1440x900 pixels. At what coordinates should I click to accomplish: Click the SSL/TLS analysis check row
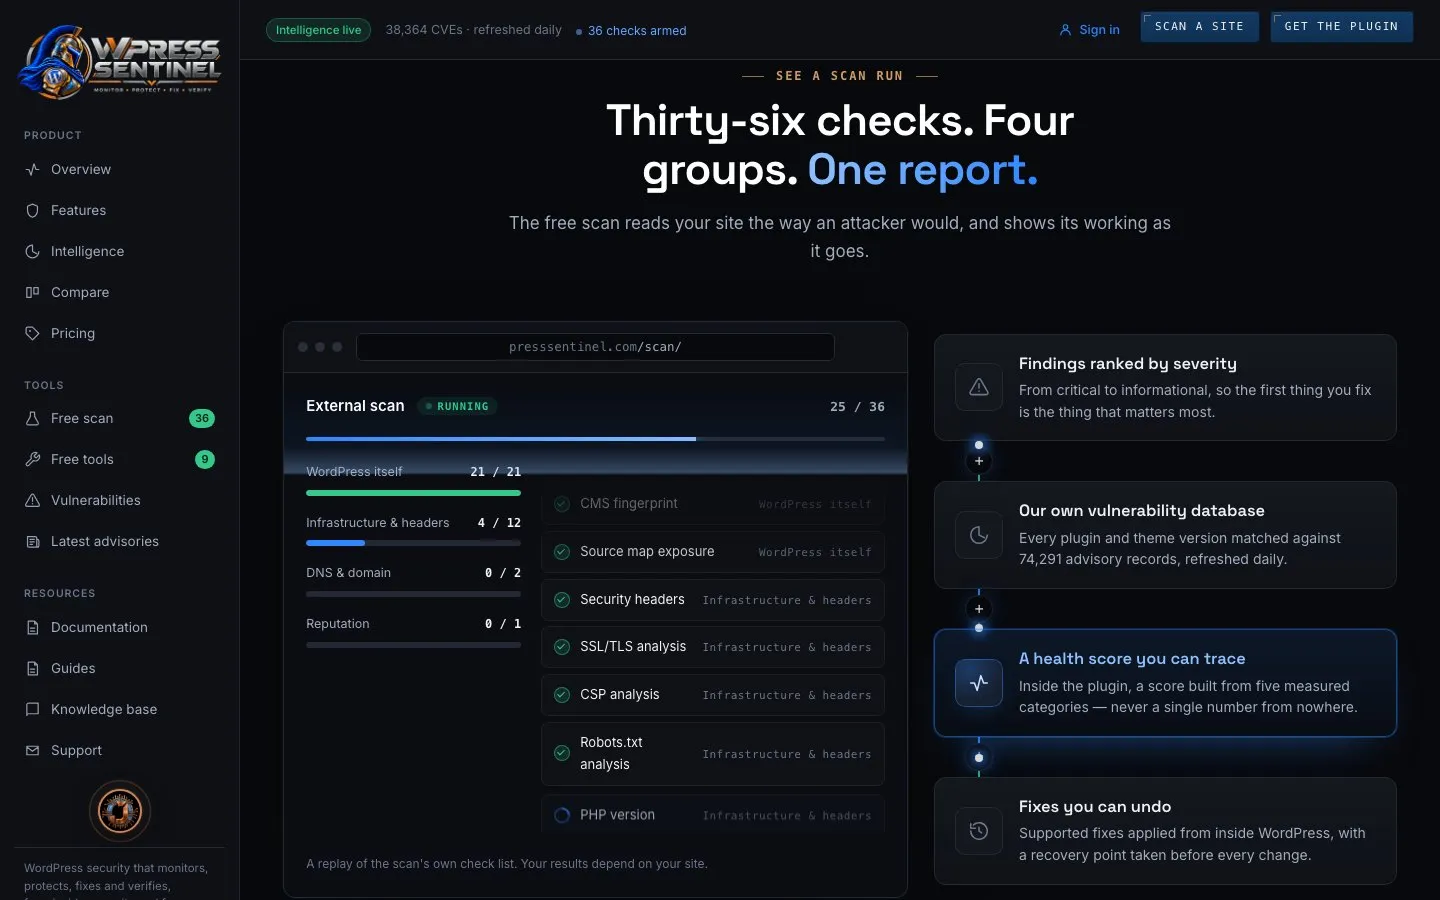pos(713,647)
